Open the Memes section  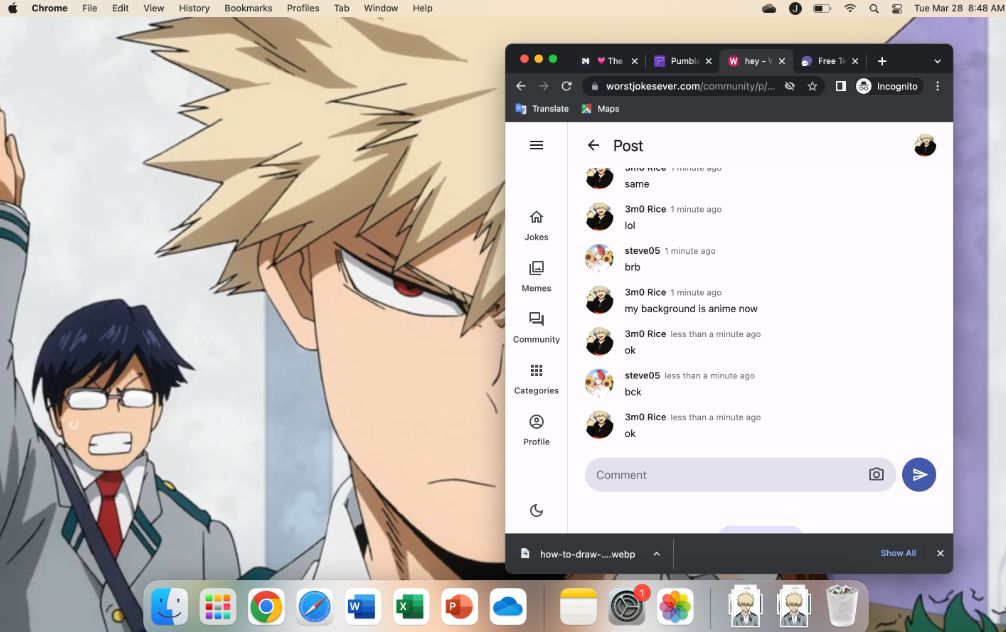click(536, 276)
